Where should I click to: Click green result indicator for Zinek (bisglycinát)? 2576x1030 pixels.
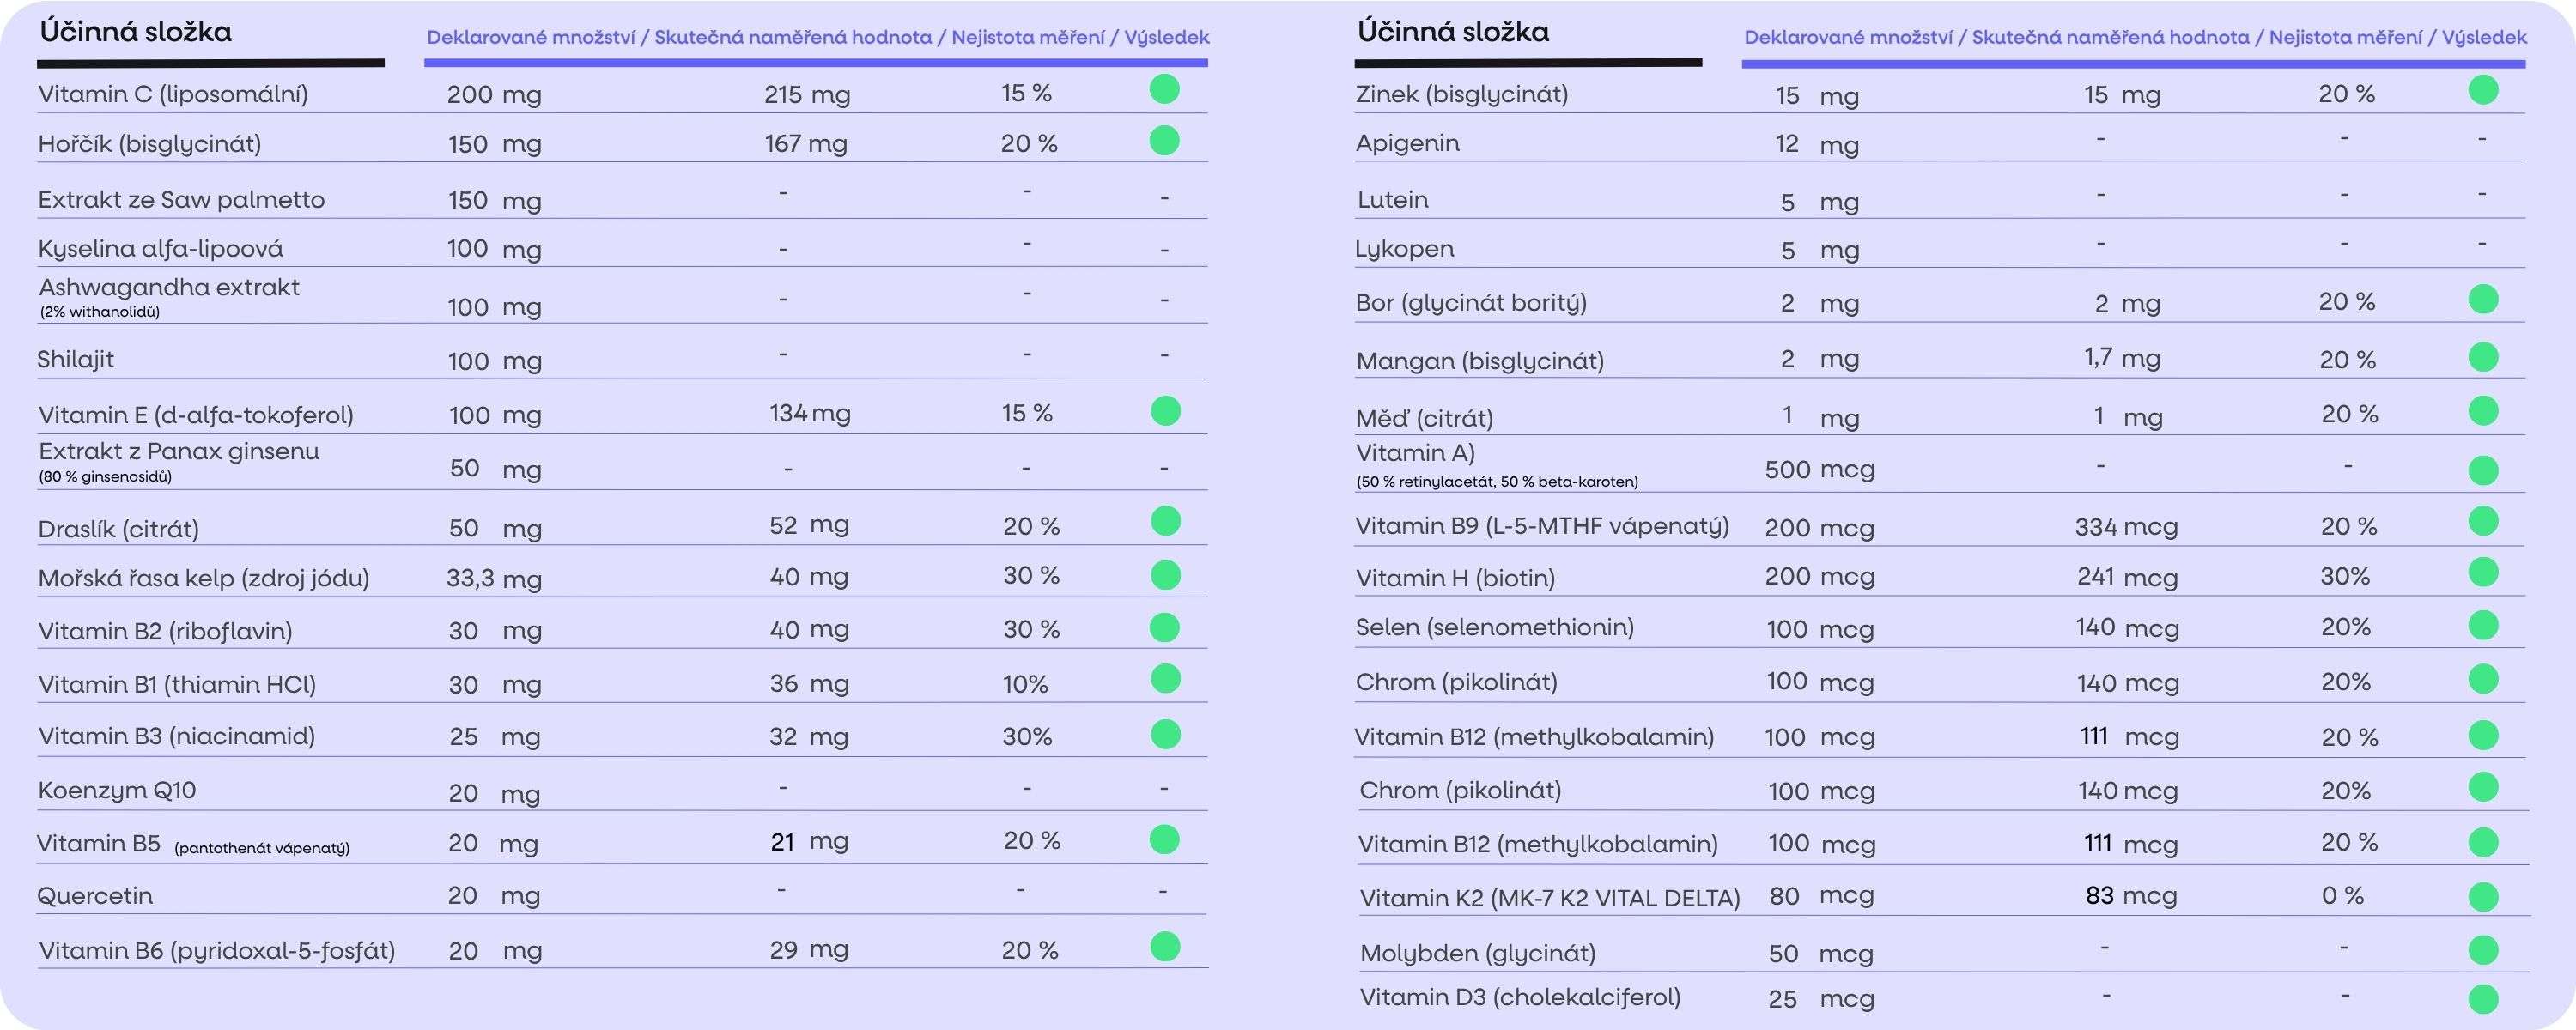pyautogui.click(x=2483, y=90)
